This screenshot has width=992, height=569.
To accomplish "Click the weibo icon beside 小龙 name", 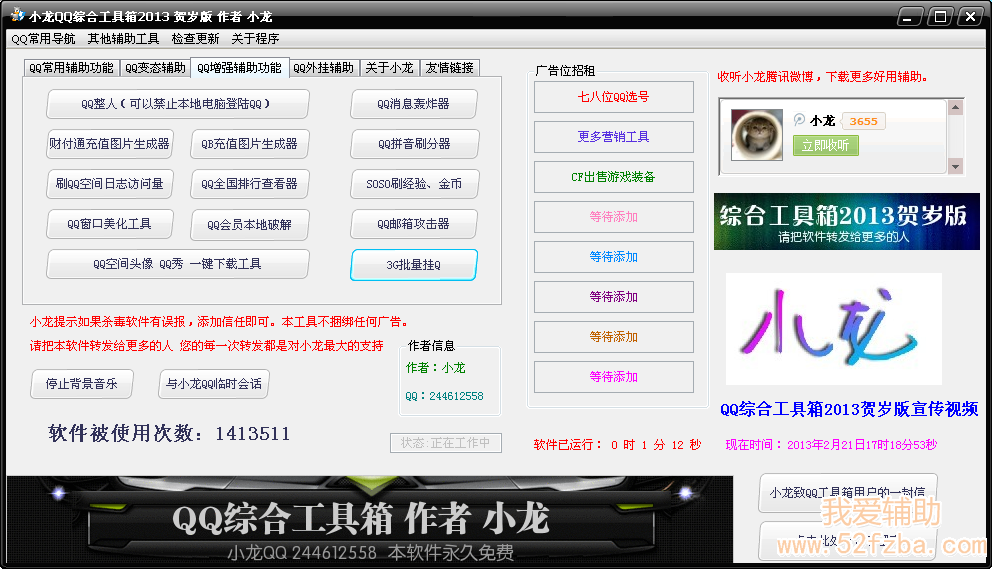I will (799, 120).
